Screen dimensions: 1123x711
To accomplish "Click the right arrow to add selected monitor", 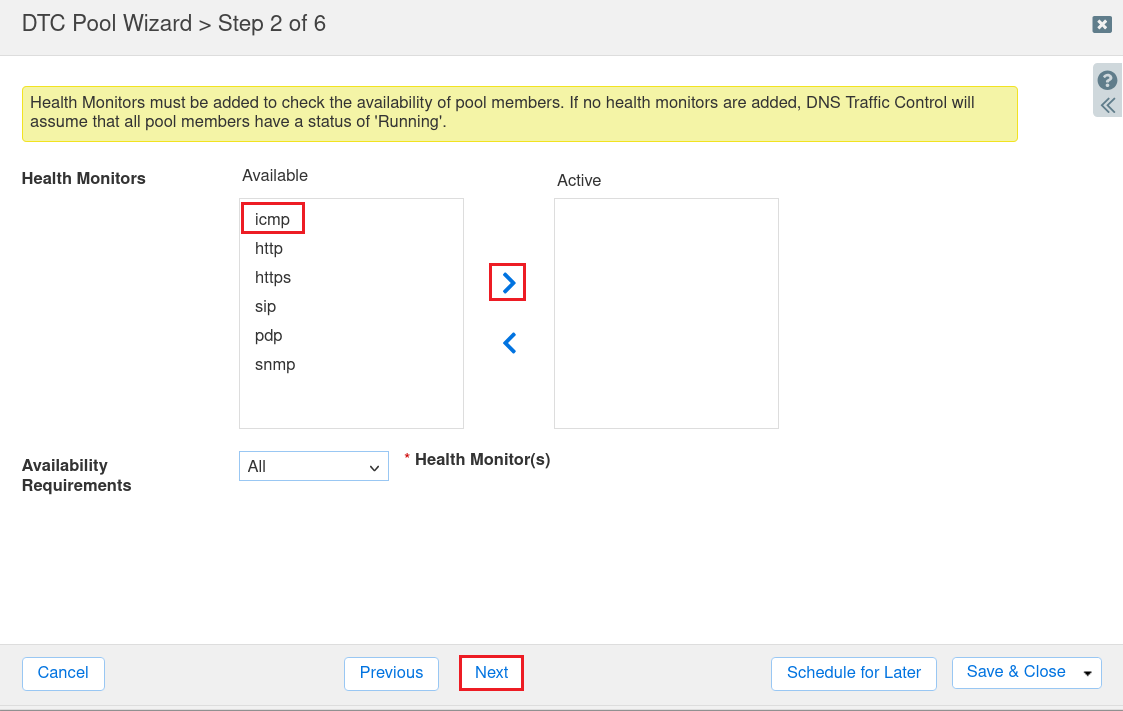I will tap(507, 282).
